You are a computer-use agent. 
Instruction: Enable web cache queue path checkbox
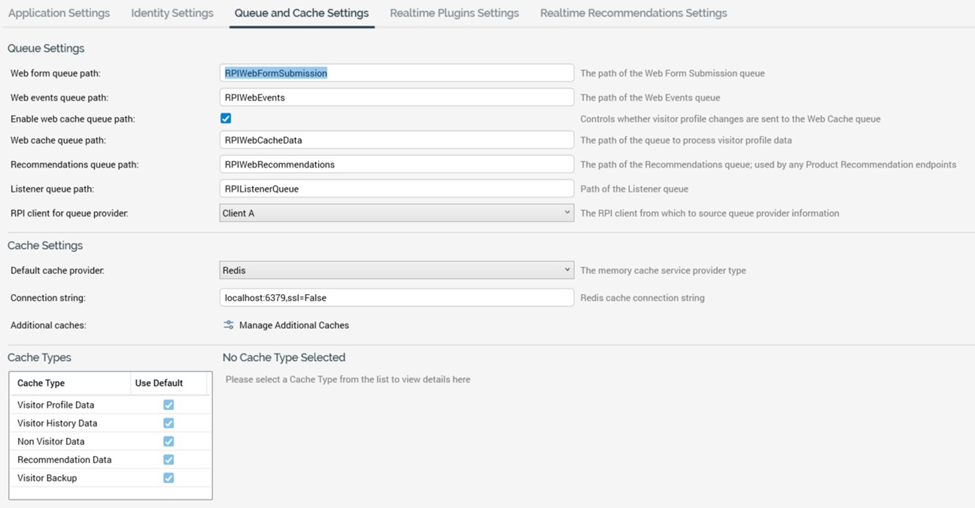point(226,119)
